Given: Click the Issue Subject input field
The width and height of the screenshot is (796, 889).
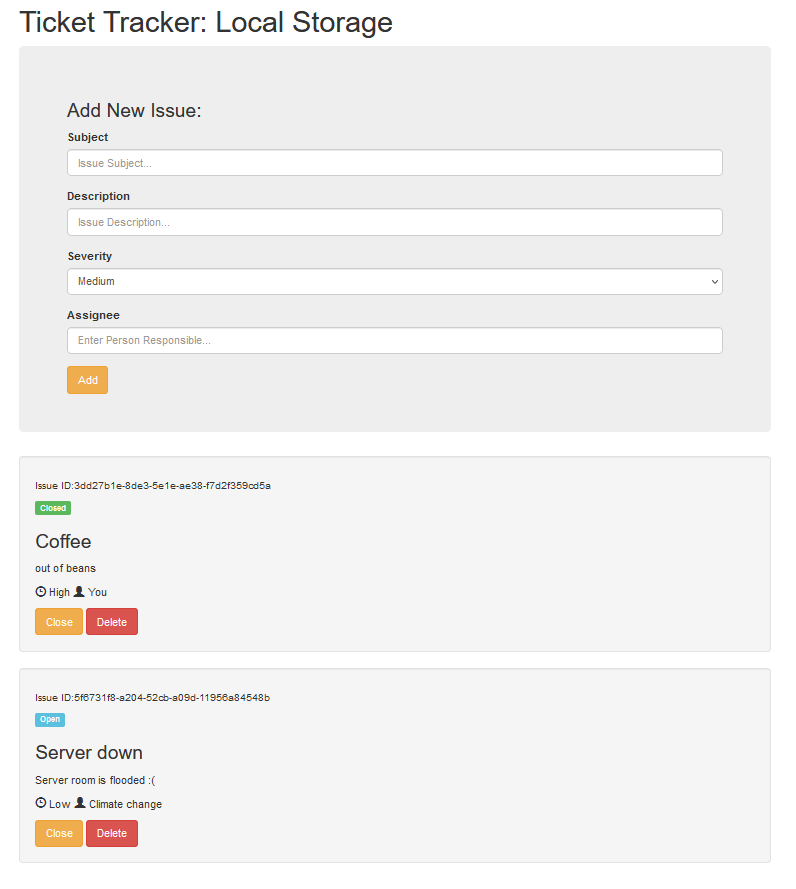Looking at the screenshot, I should [395, 162].
